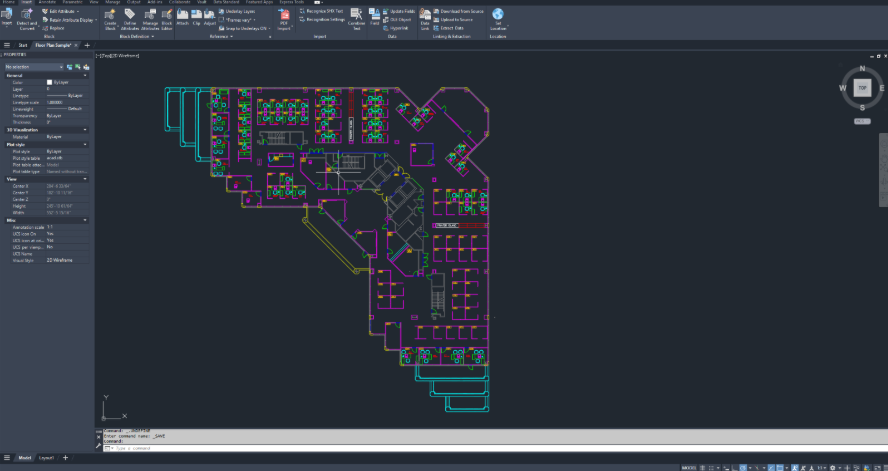Click the Create Block icon
The height and width of the screenshot is (471, 888).
[x=110, y=15]
